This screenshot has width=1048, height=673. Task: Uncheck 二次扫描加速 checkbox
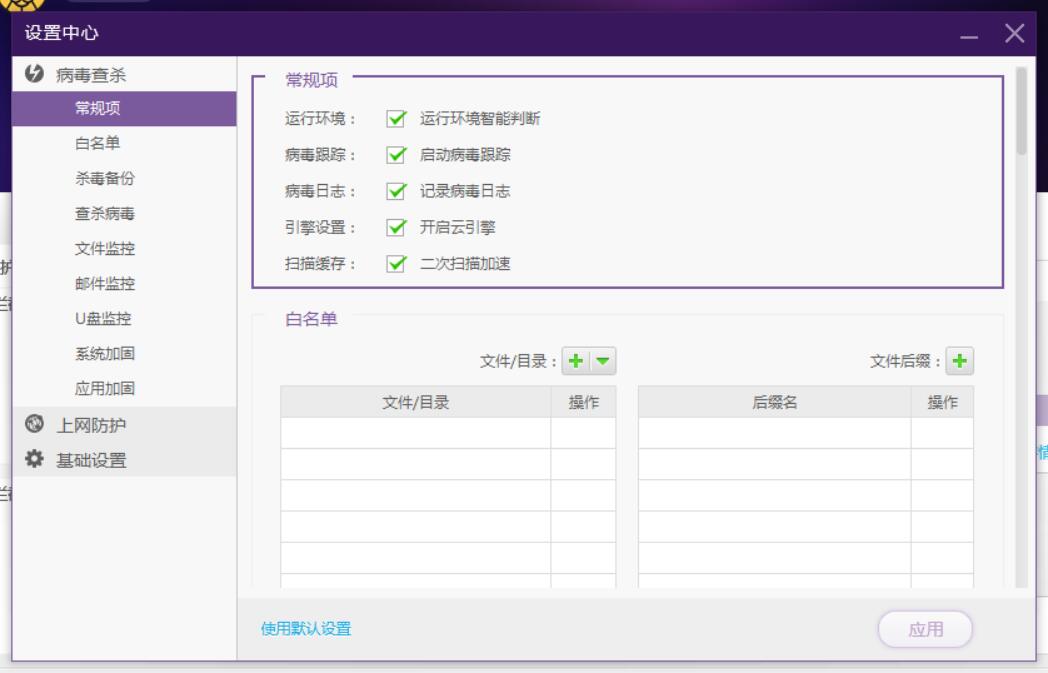tap(397, 264)
